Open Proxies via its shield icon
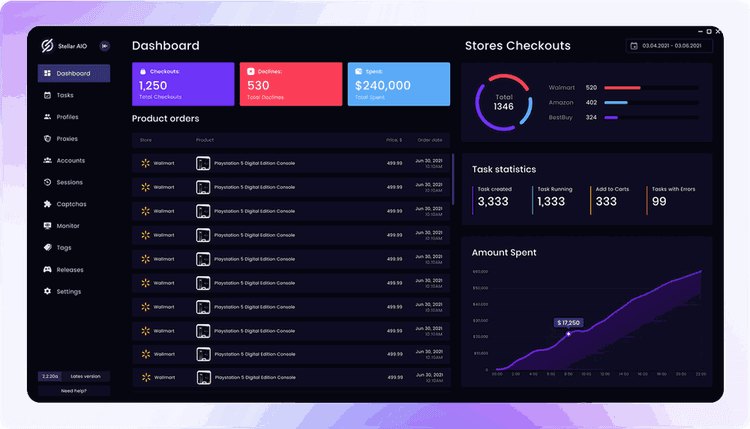Viewport: 750px width, 429px height. 47,139
